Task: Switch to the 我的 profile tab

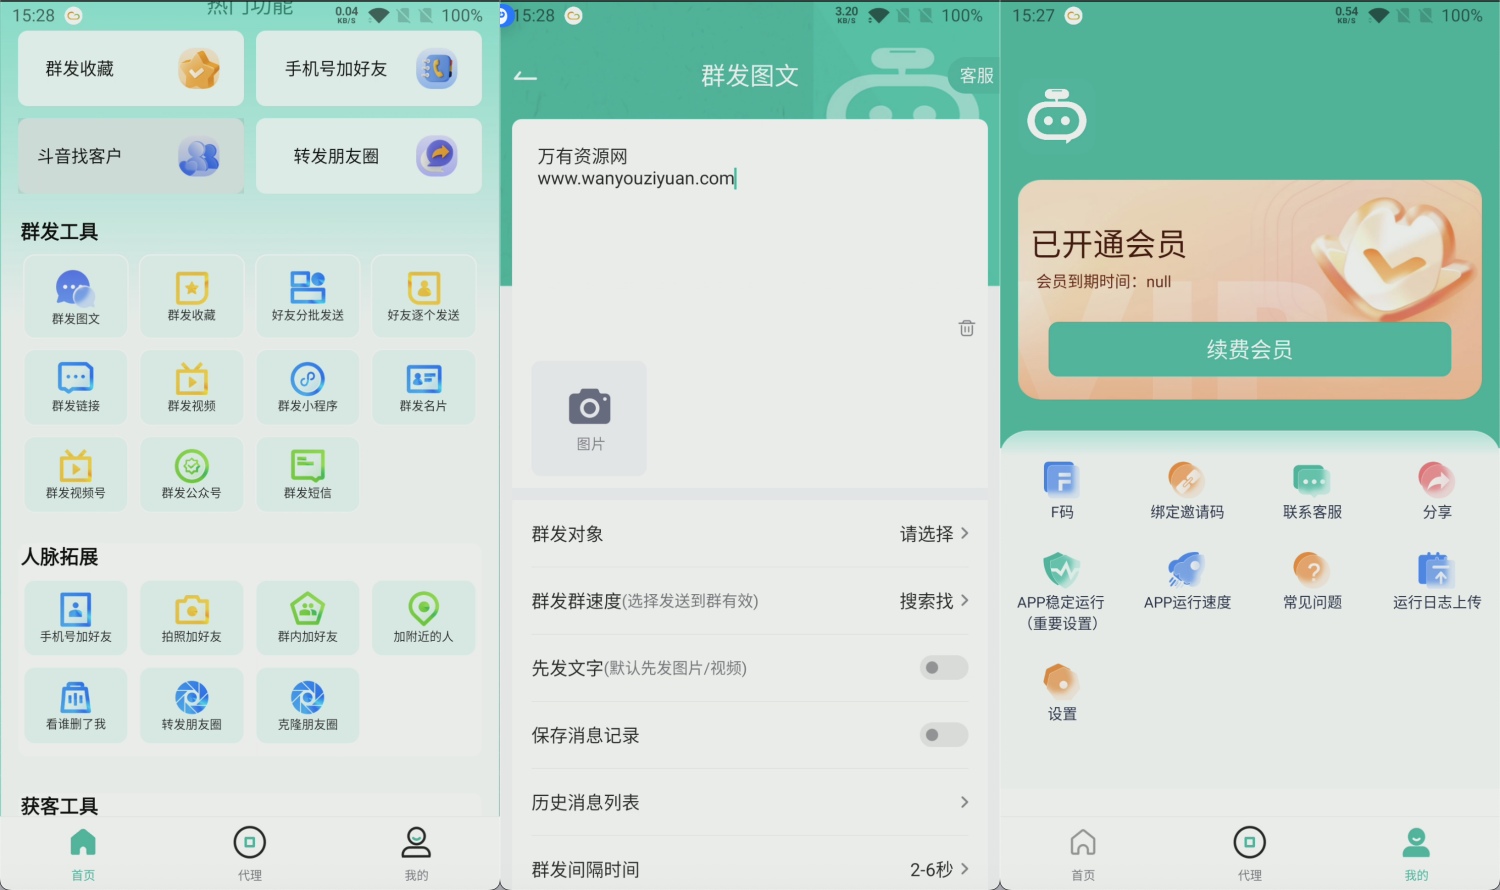Action: tap(1415, 852)
